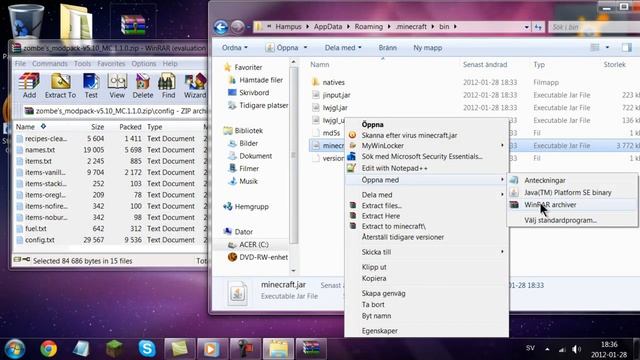Click the volume speaker tray icon
Image resolution: width=640 pixels, height=360 pixels.
[x=576, y=349]
